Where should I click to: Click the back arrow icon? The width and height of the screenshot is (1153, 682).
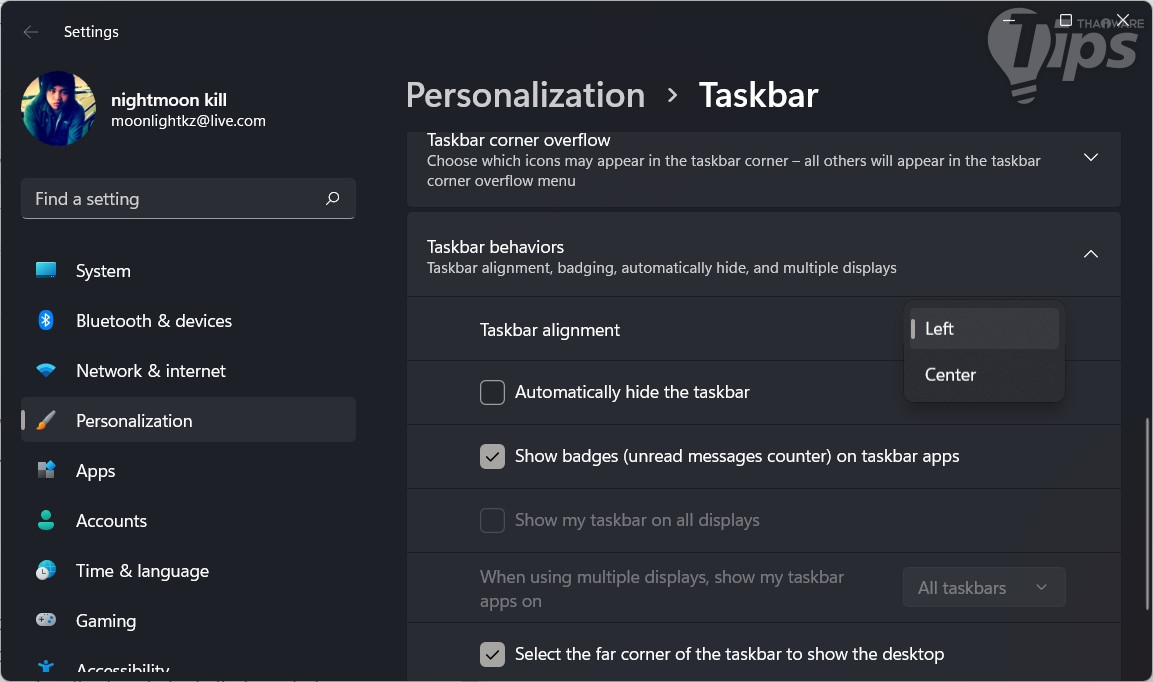click(31, 32)
